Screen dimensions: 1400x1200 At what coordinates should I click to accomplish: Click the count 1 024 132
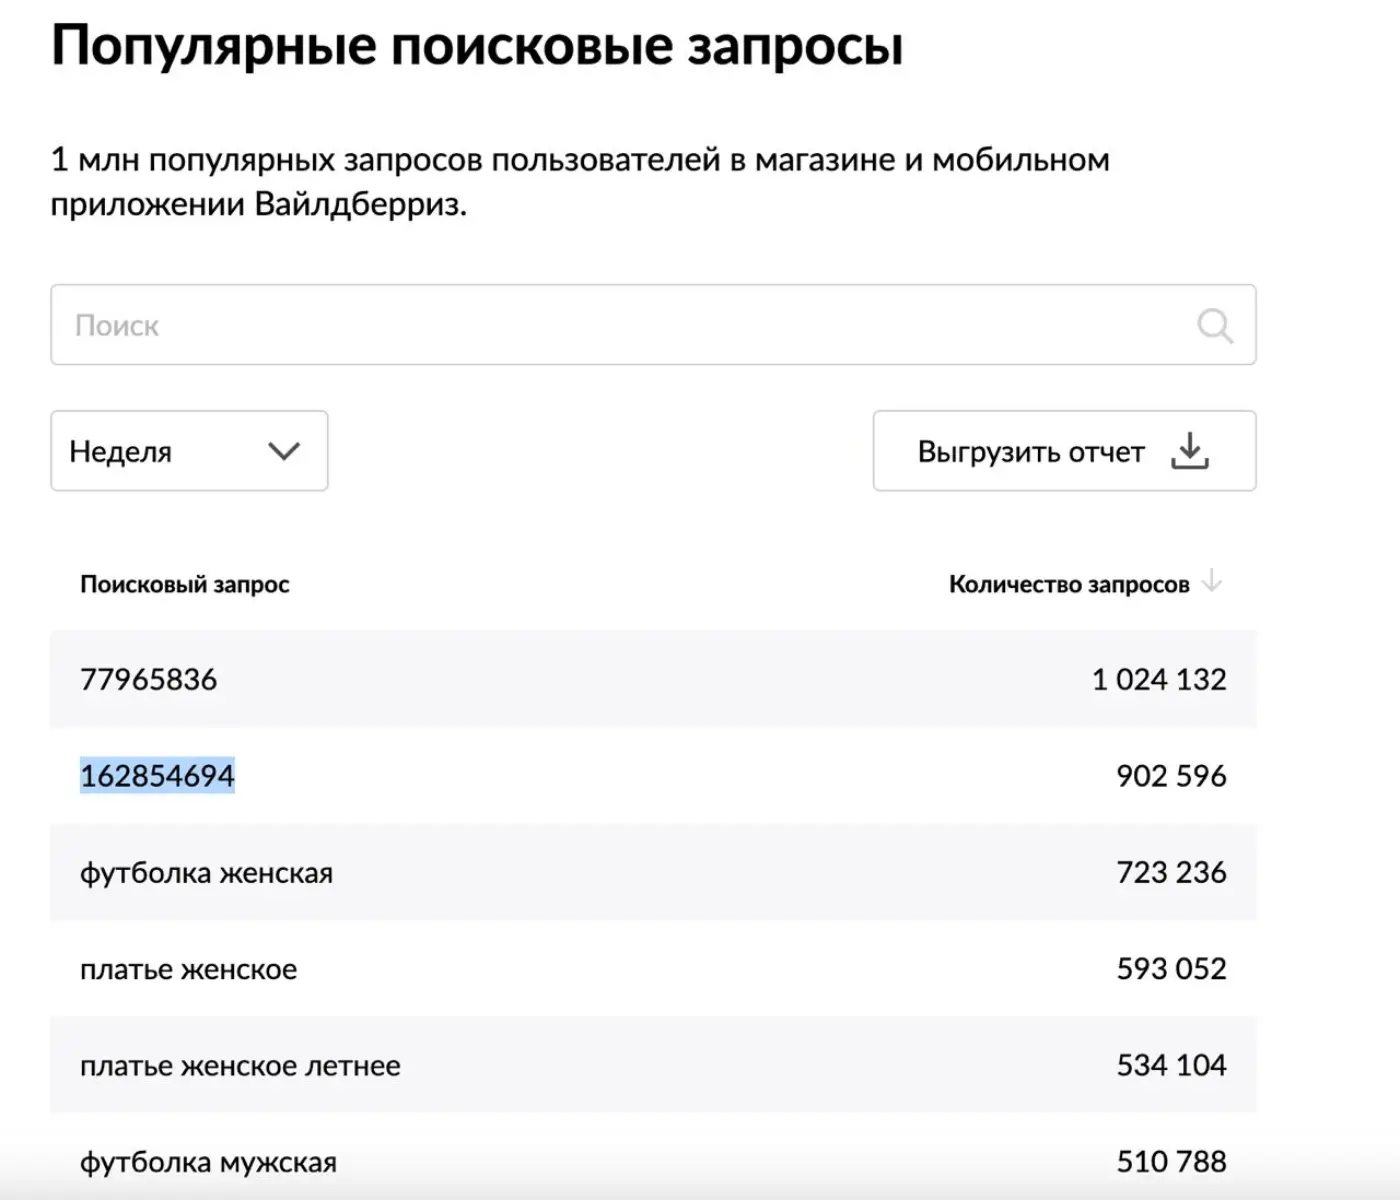click(x=1159, y=679)
